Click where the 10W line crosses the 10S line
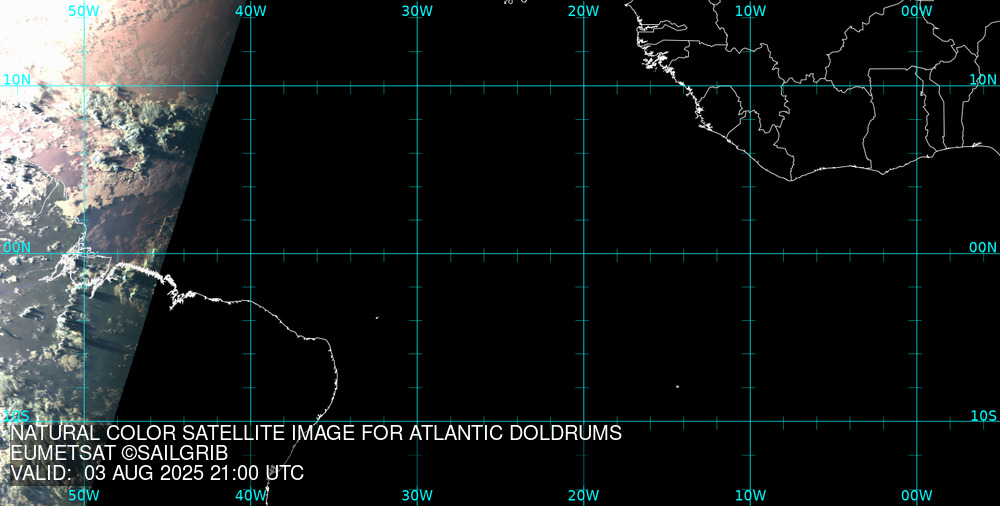The height and width of the screenshot is (506, 1000). tap(750, 421)
